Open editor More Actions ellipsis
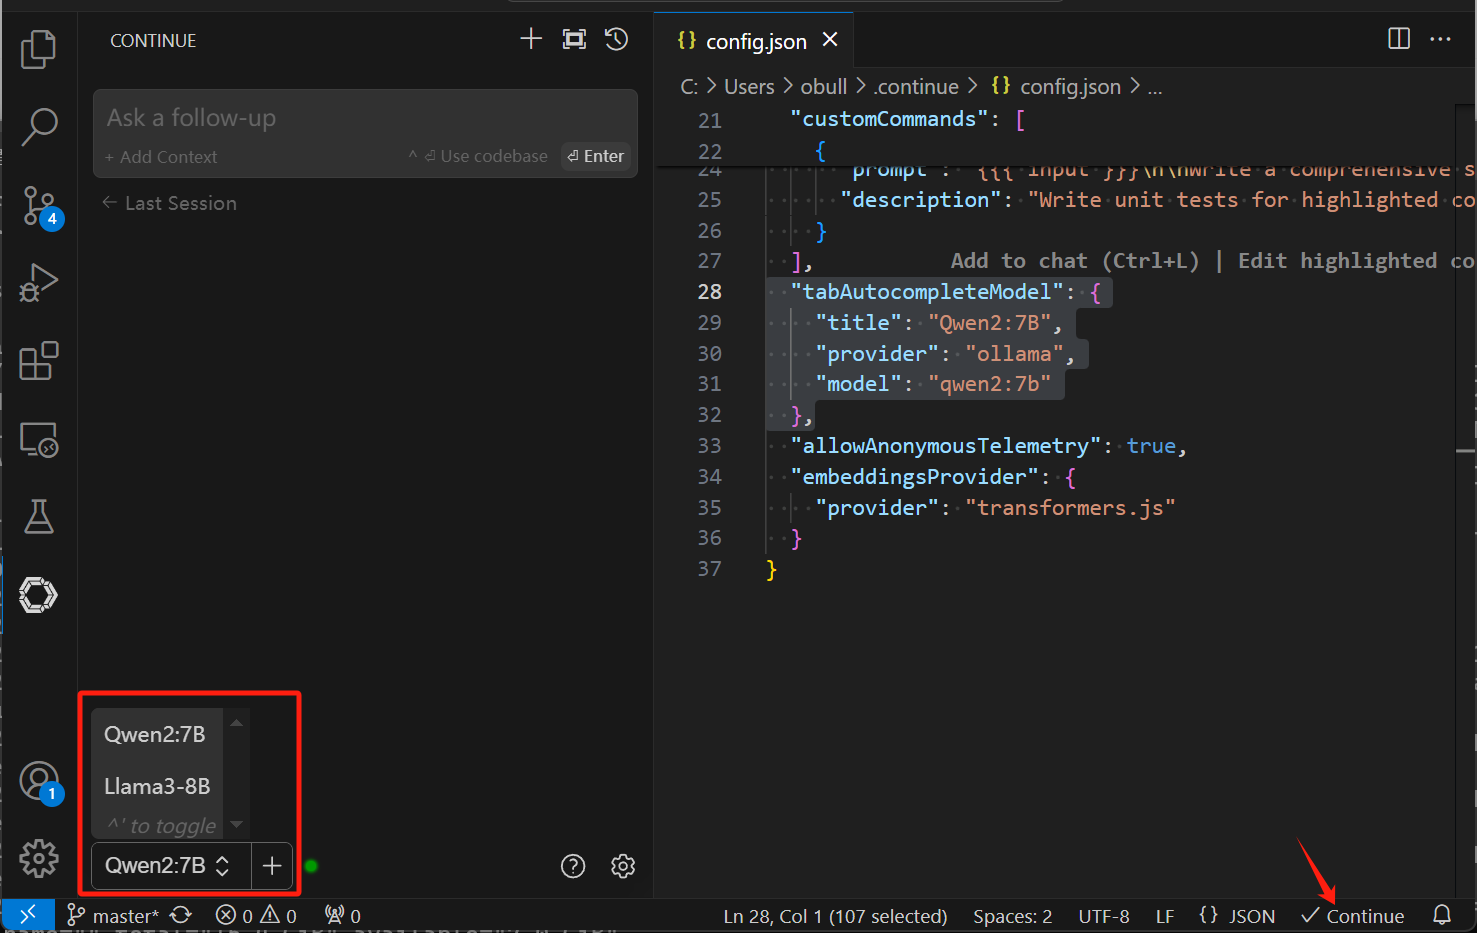 coord(1440,39)
